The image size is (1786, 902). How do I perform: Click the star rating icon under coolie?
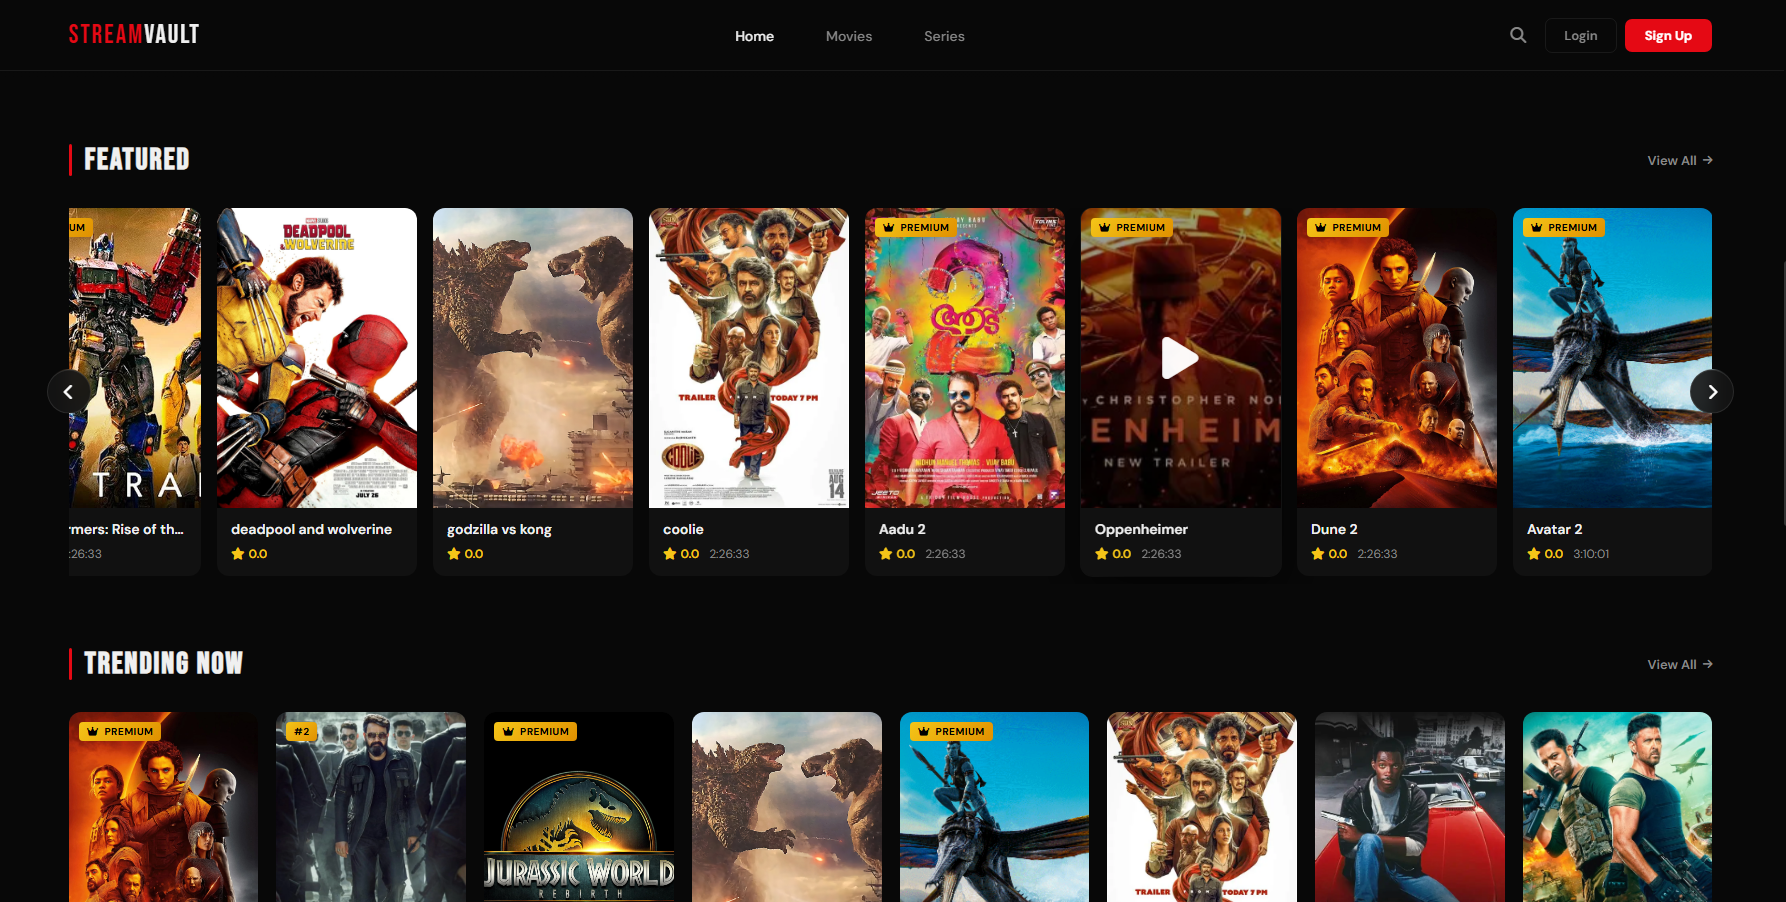pyautogui.click(x=670, y=554)
